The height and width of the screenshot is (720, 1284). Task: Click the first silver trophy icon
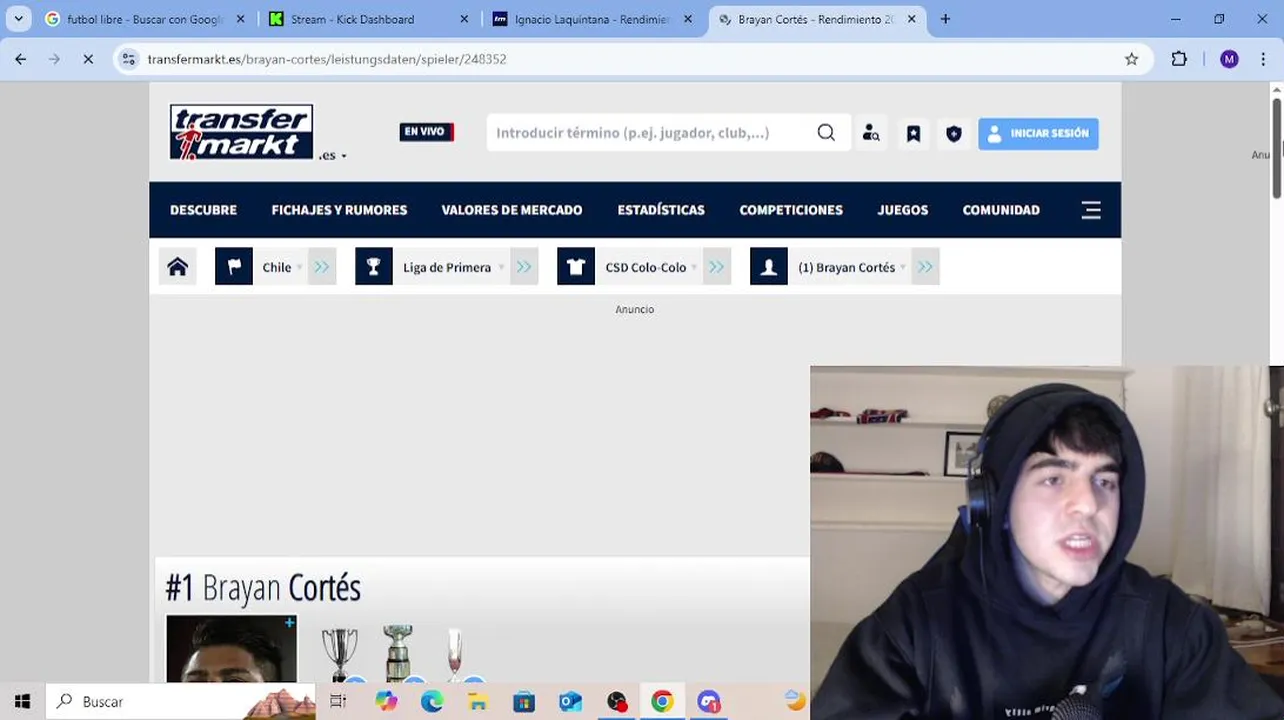[x=340, y=653]
